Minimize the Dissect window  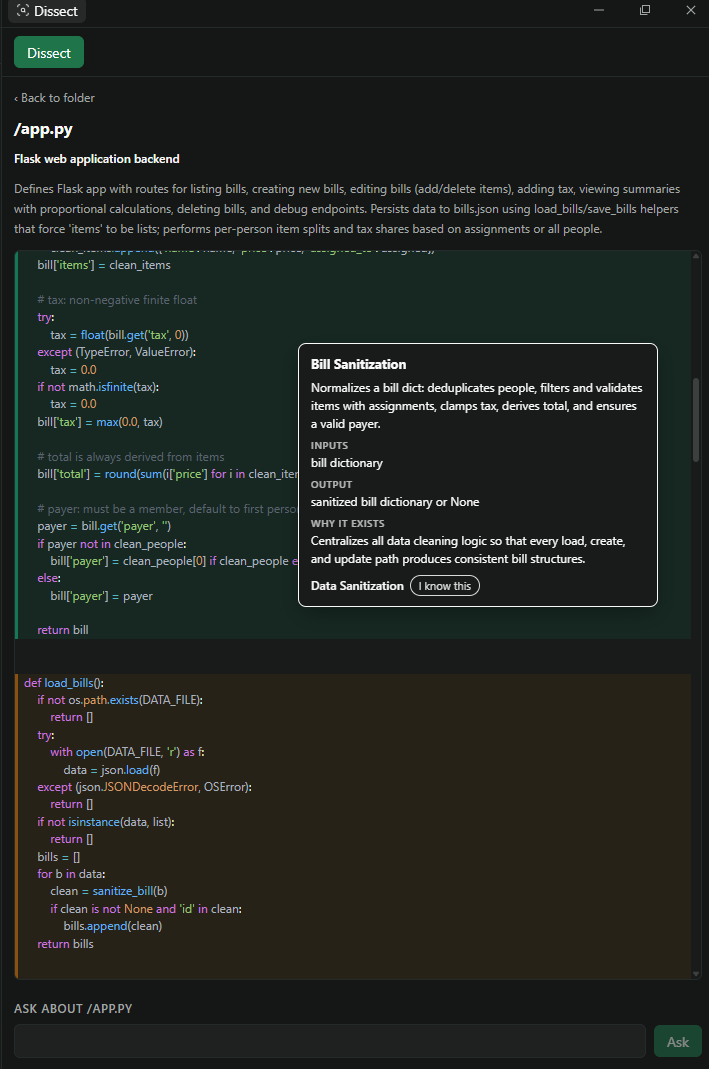599,10
